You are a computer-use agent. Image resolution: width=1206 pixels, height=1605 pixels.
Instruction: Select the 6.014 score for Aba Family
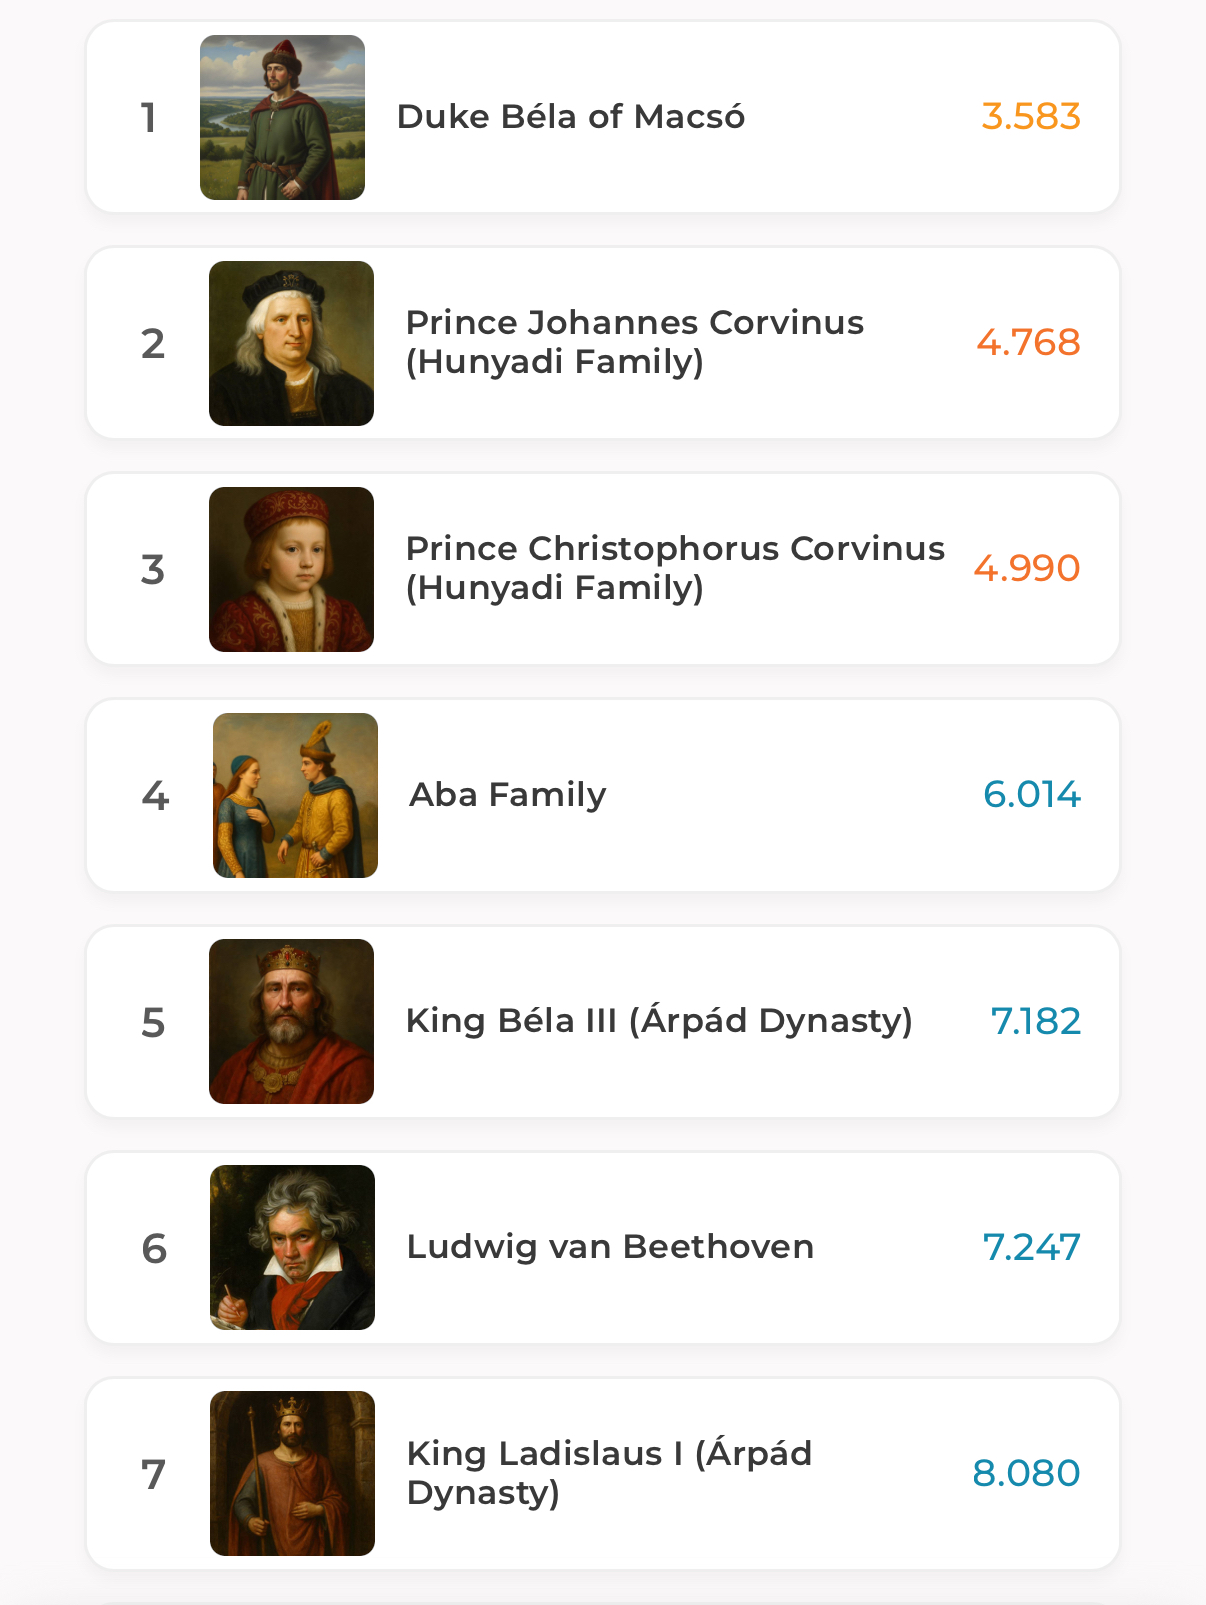(1031, 795)
